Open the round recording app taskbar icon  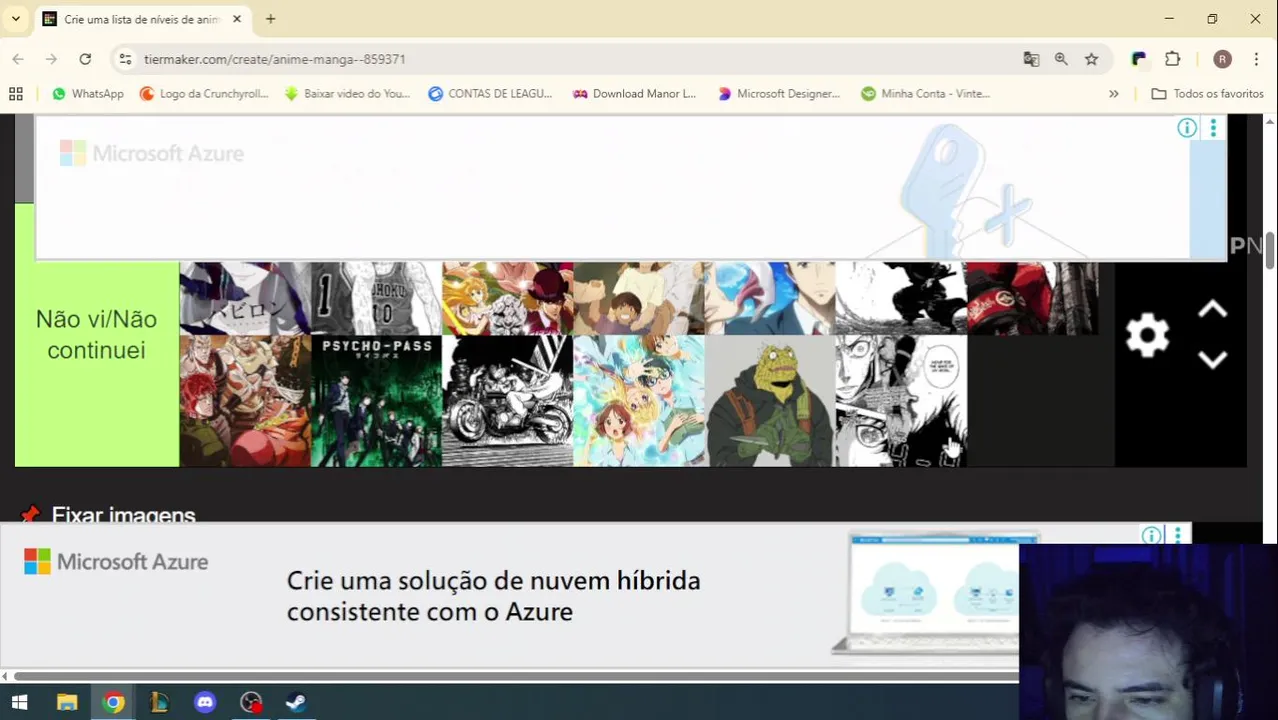(x=251, y=702)
